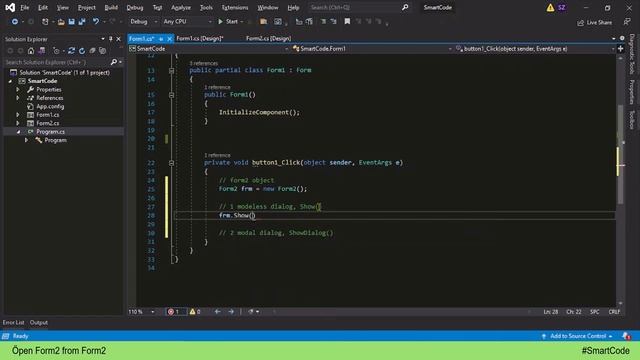The height and width of the screenshot is (360, 640).
Task: Open the Build menu
Action: pyautogui.click(x=111, y=7)
